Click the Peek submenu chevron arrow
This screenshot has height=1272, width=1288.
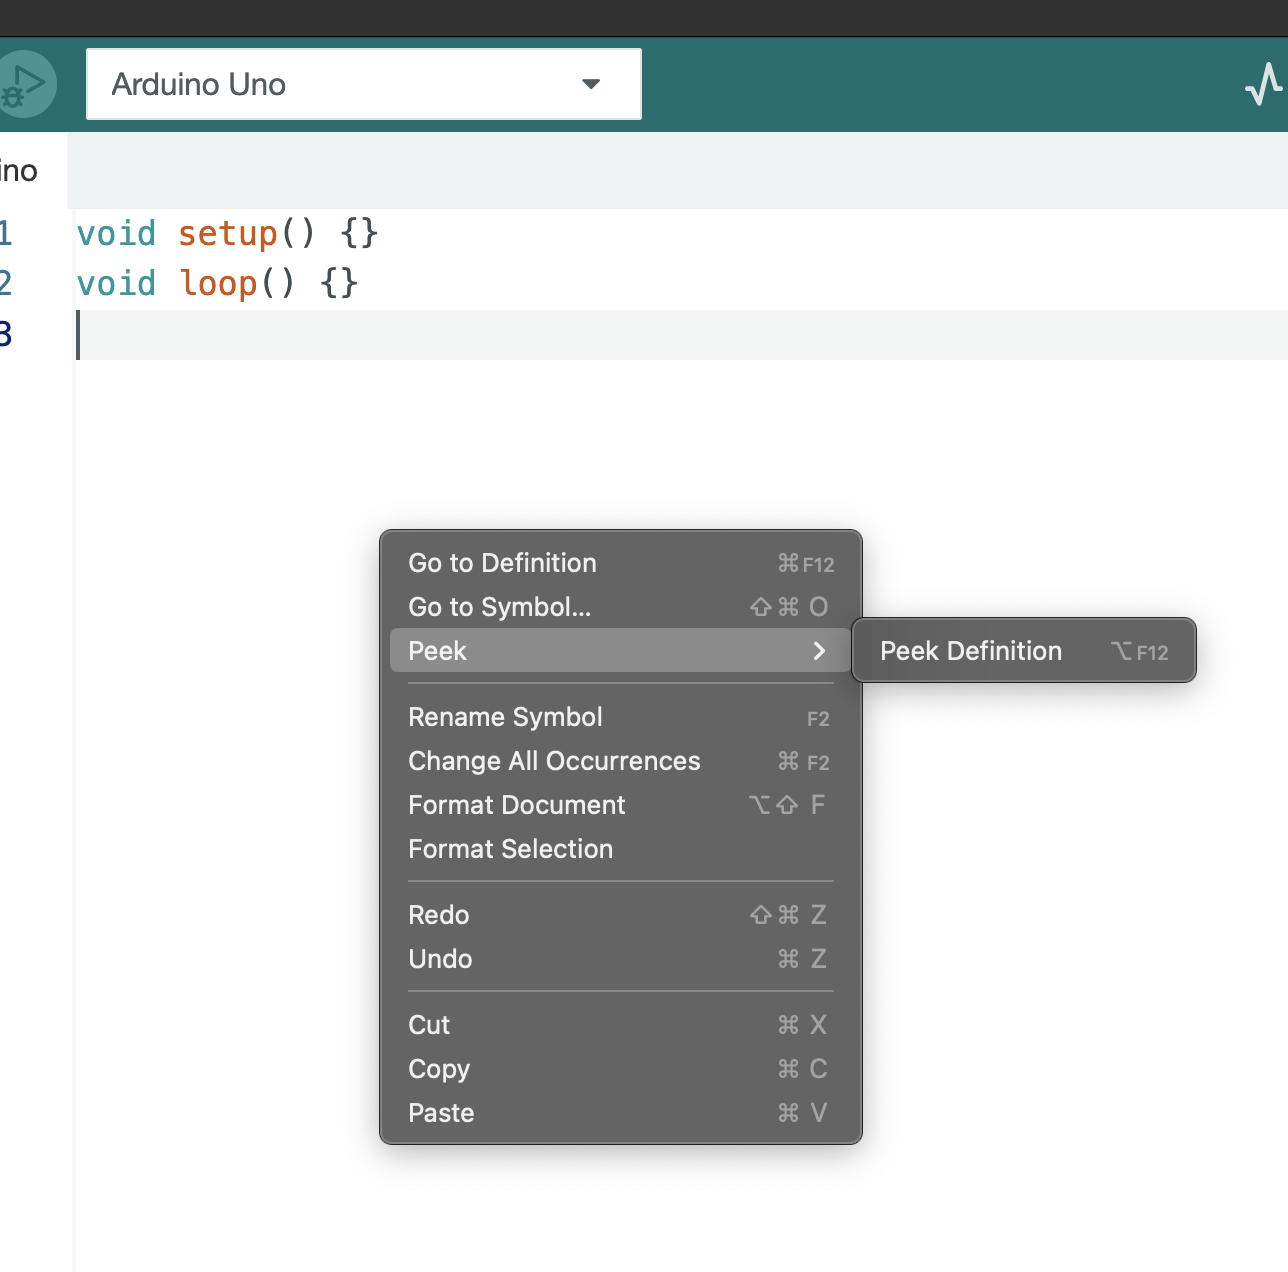[819, 651]
